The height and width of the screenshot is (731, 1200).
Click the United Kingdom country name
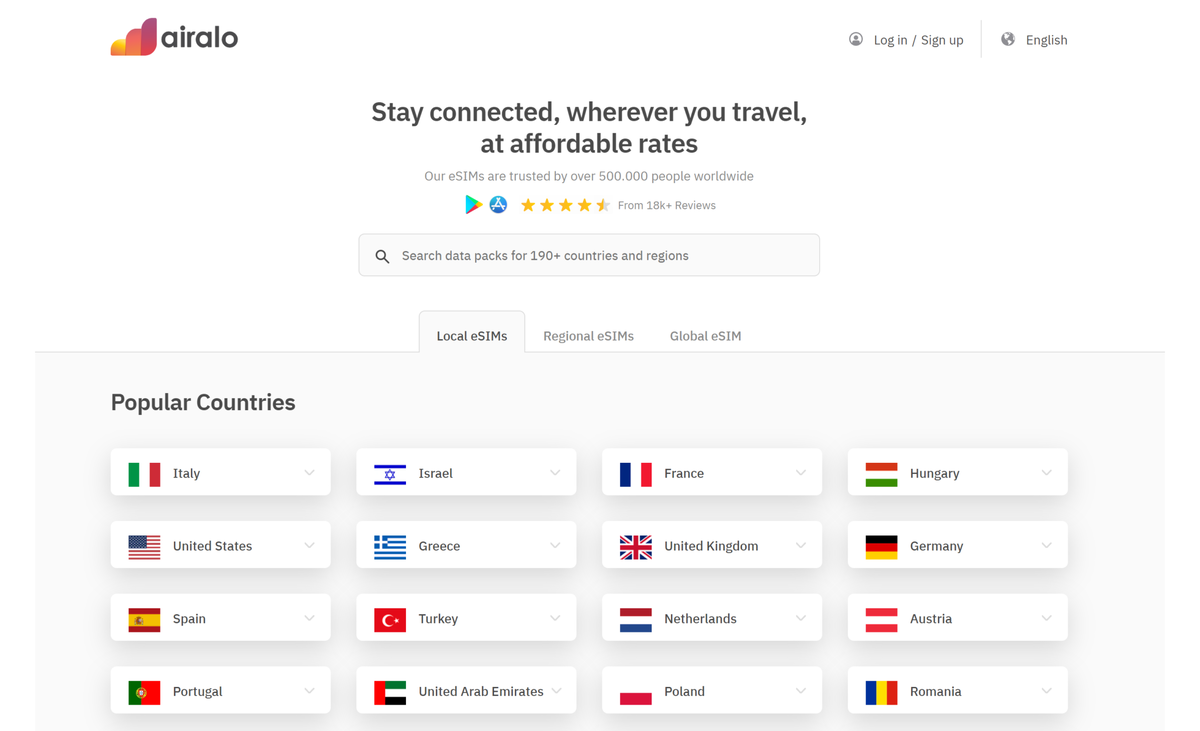pos(711,546)
